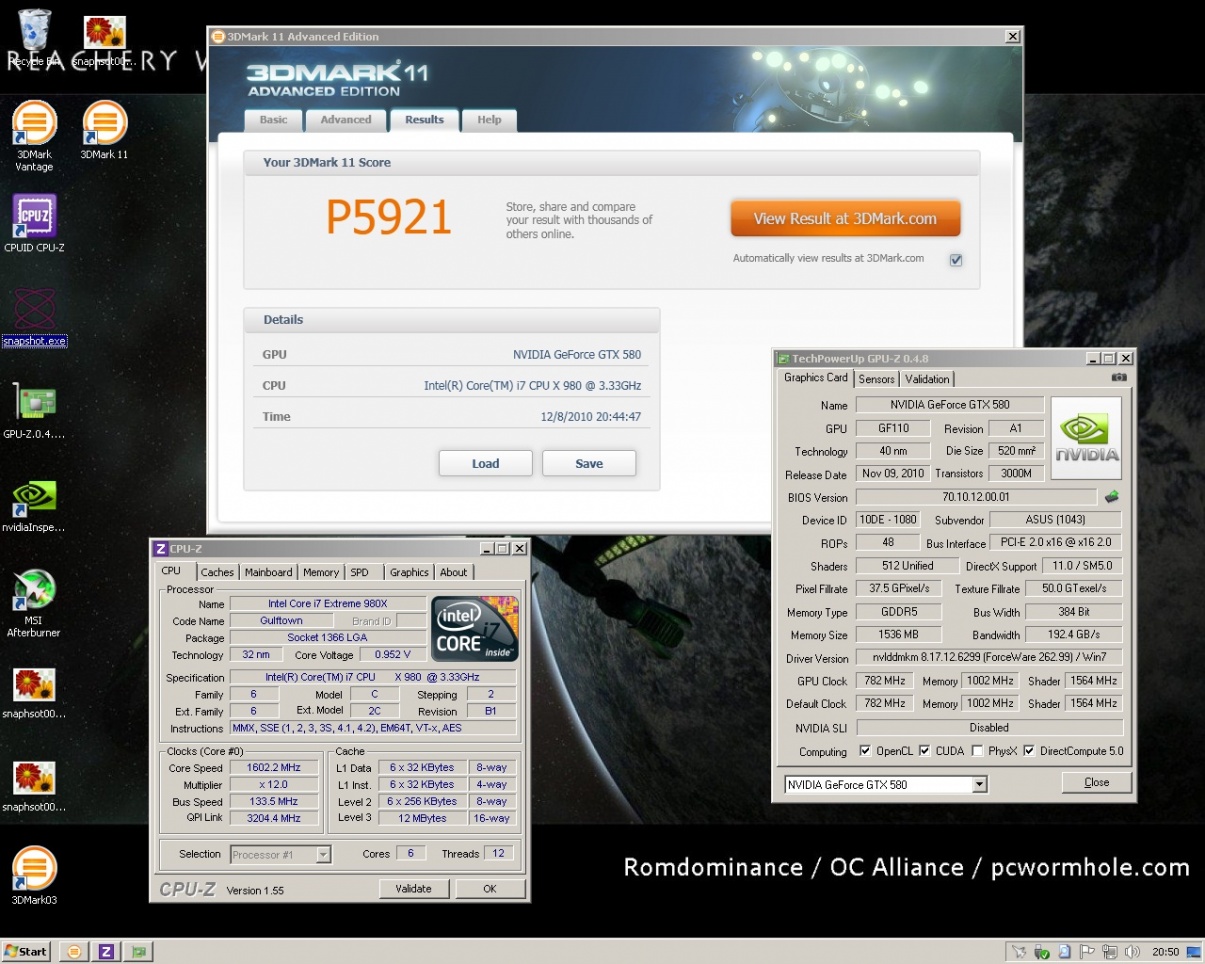
Task: Expand the GeForce GTX 580 card dropdown
Action: pos(979,785)
